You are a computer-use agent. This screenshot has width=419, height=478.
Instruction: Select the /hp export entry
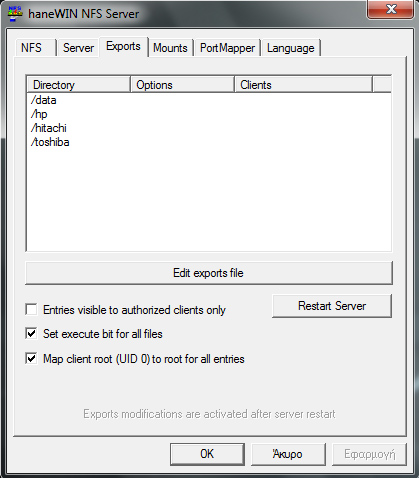pos(39,114)
